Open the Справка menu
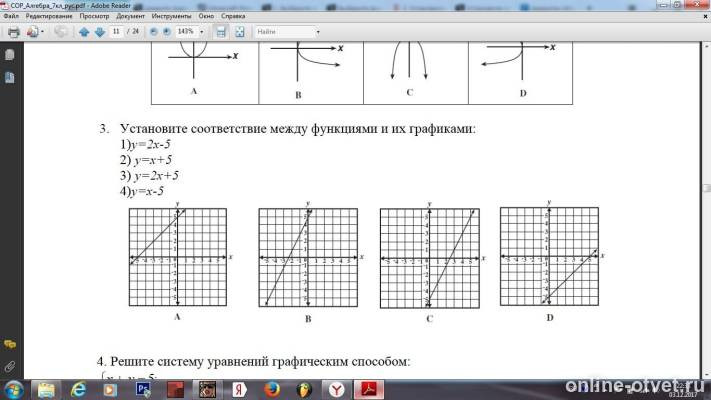The width and height of the screenshot is (711, 400). pos(233,16)
